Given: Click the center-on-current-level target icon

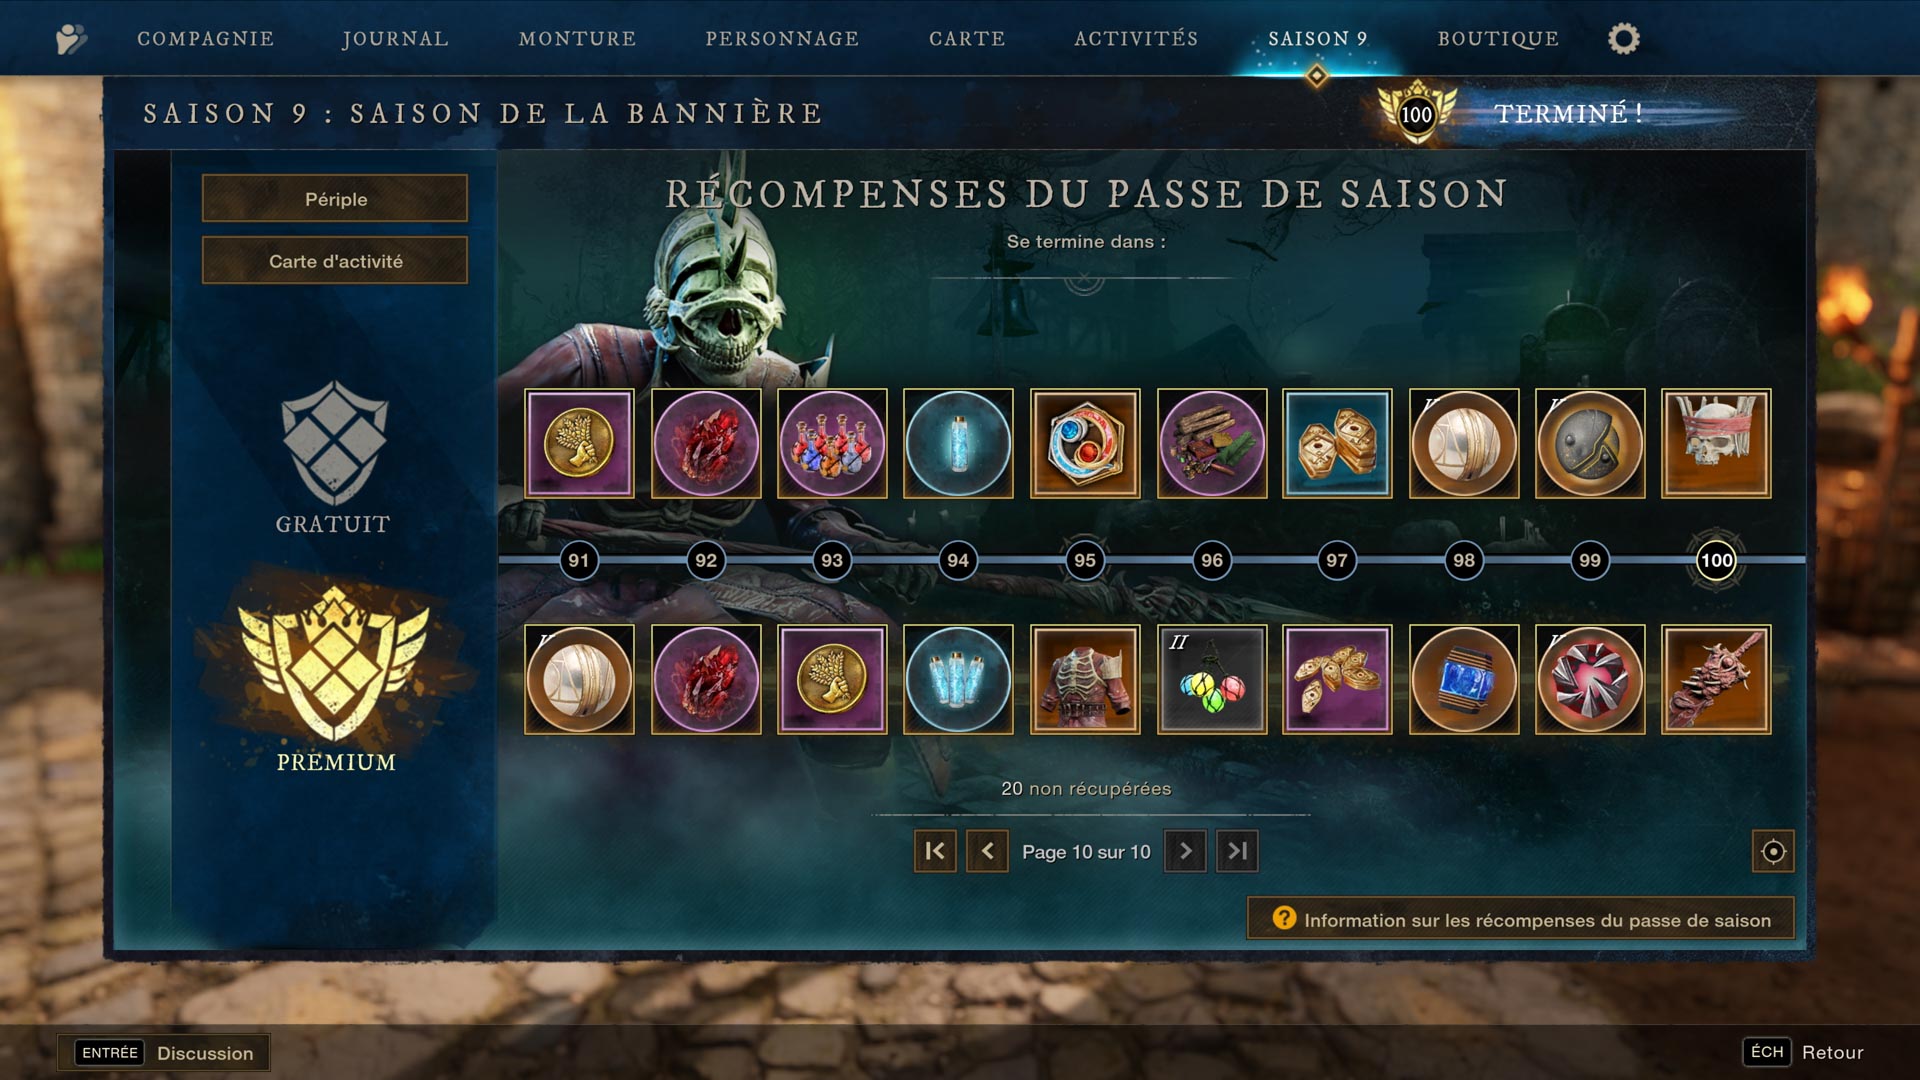Looking at the screenshot, I should pos(1773,851).
